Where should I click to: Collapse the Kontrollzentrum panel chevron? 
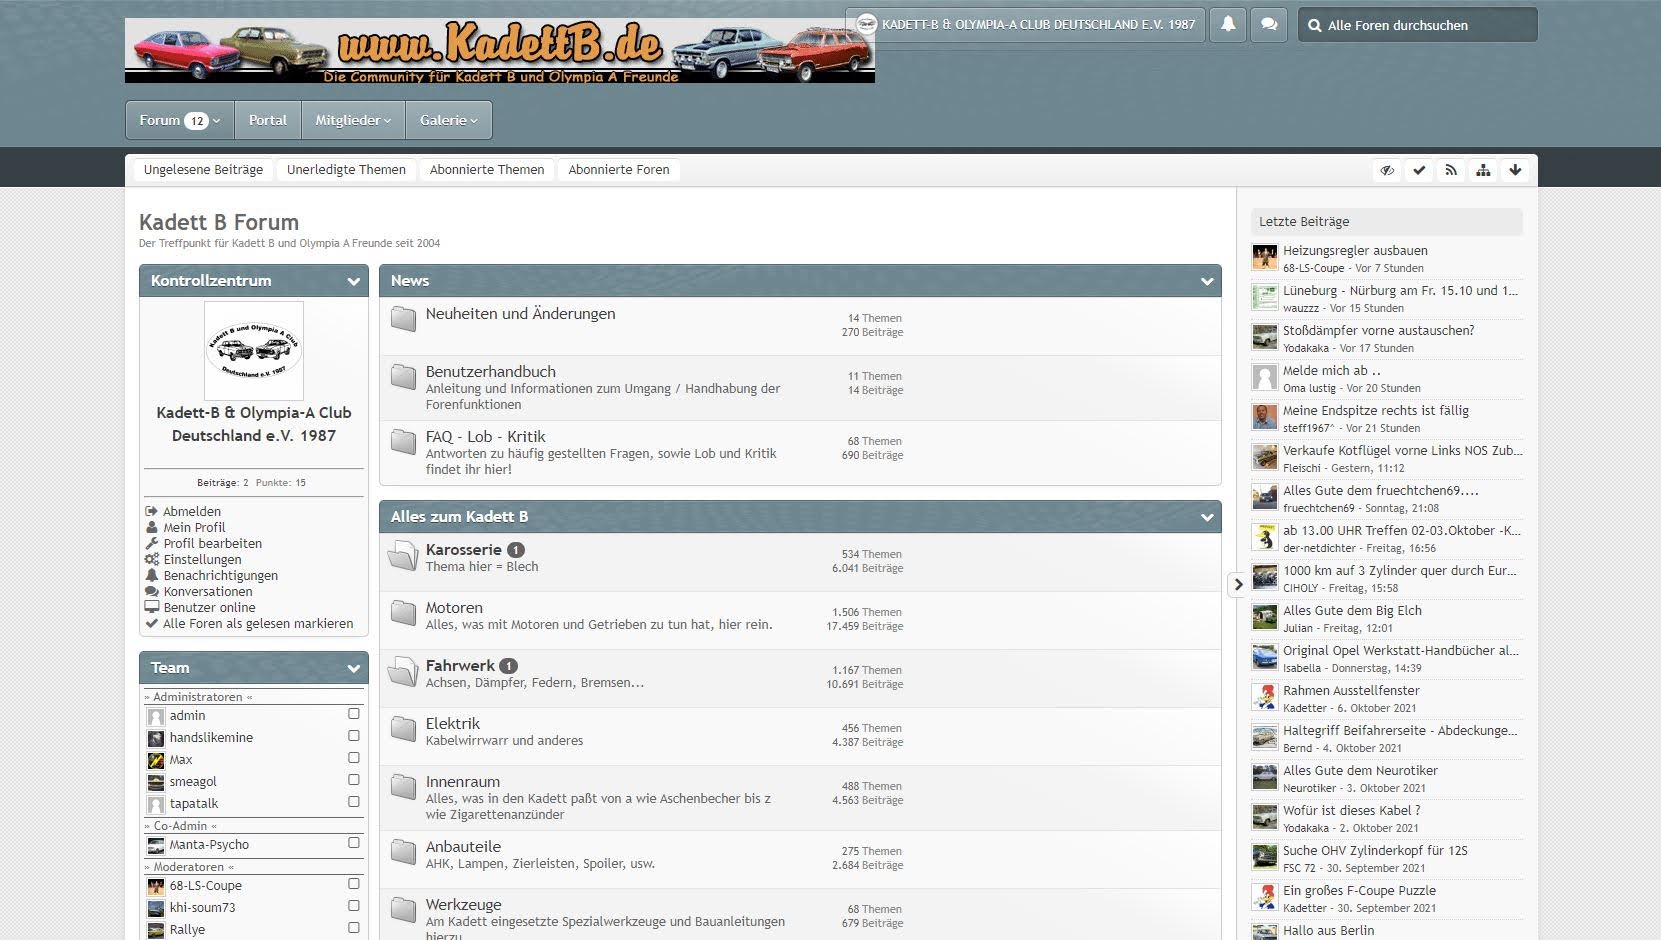click(353, 282)
